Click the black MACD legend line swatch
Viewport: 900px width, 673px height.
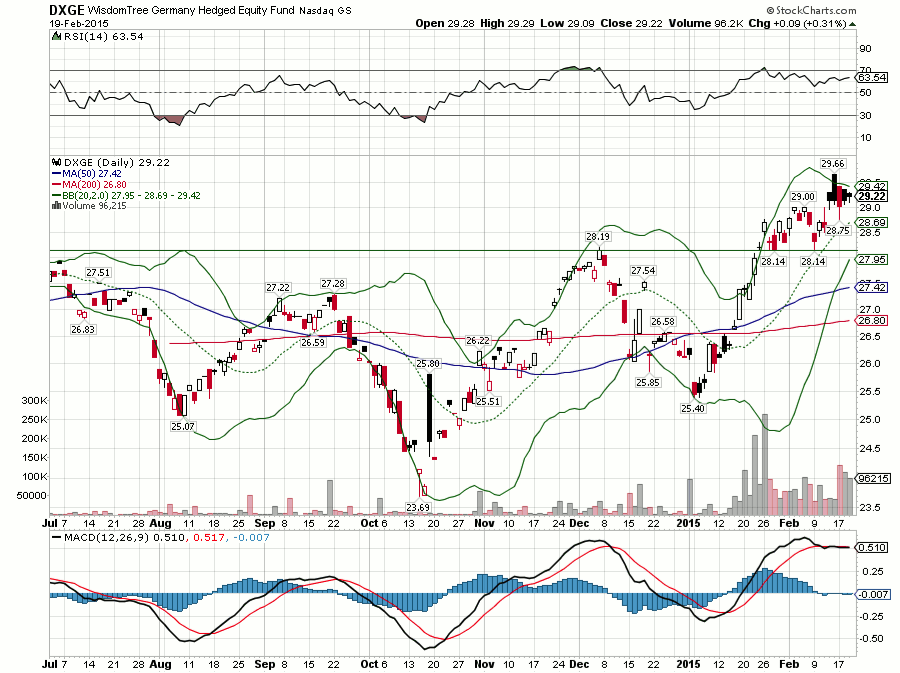tap(56, 538)
